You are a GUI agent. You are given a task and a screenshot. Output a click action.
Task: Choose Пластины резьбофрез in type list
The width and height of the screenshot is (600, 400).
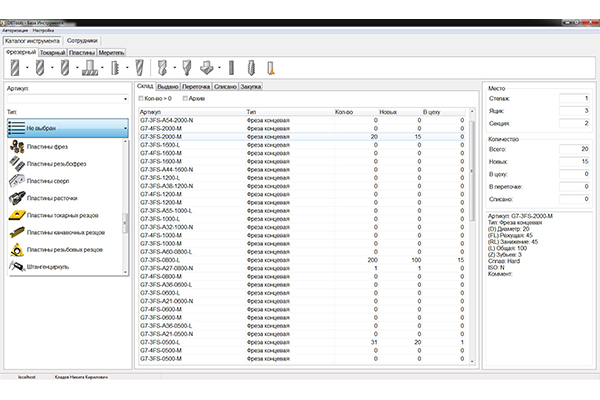(66, 164)
